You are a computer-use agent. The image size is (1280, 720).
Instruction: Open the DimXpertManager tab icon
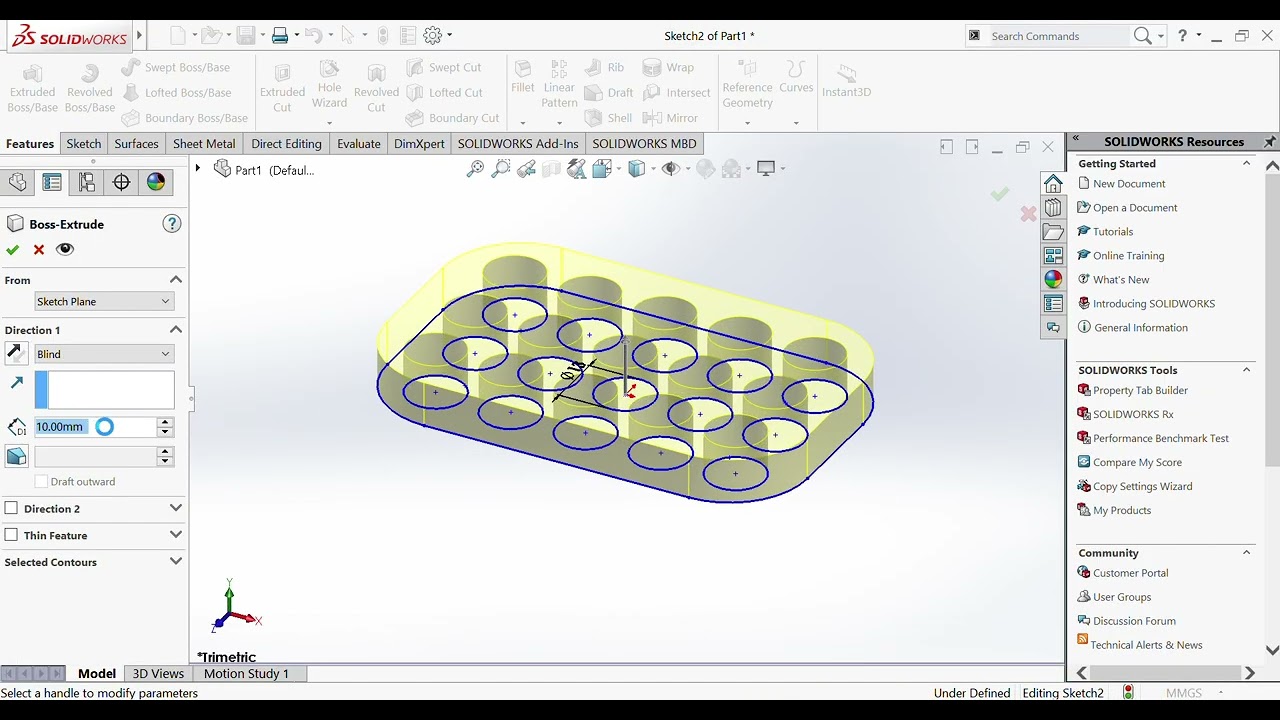tap(121, 182)
